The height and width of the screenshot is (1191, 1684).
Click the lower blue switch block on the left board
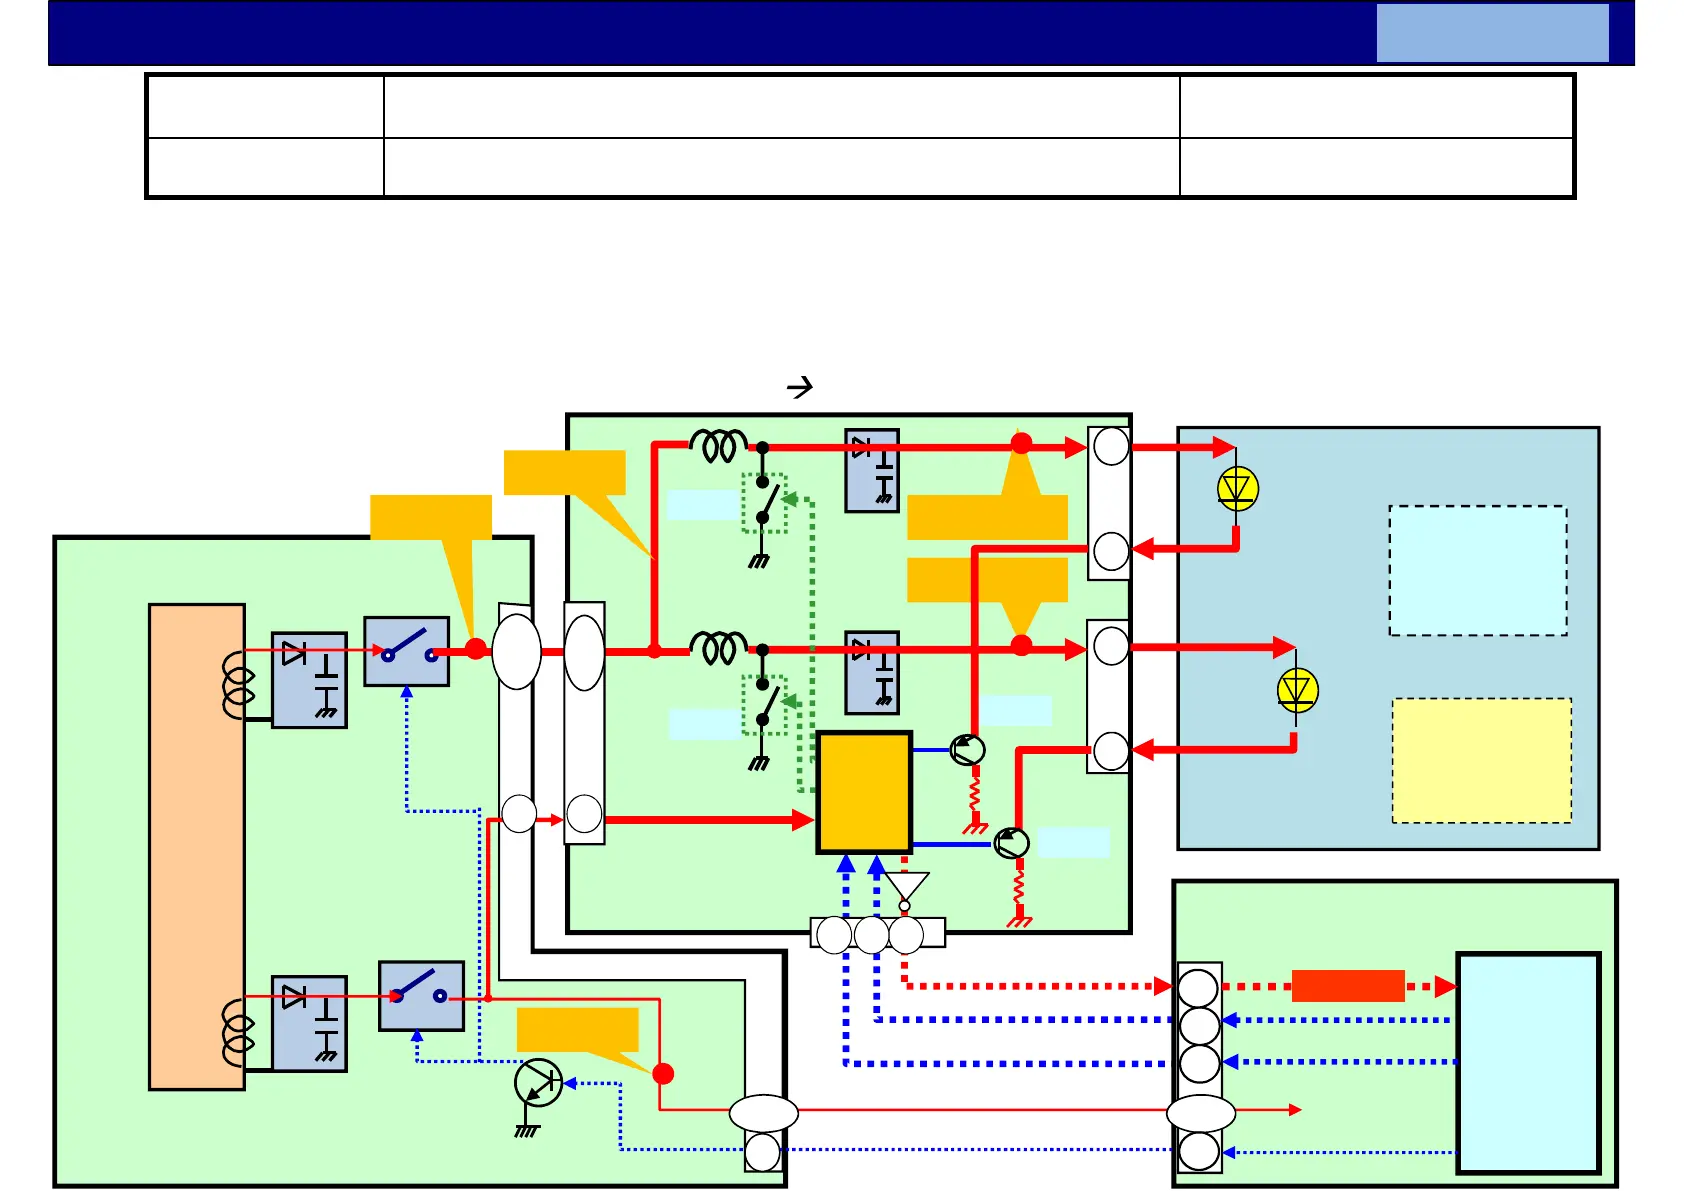click(421, 996)
